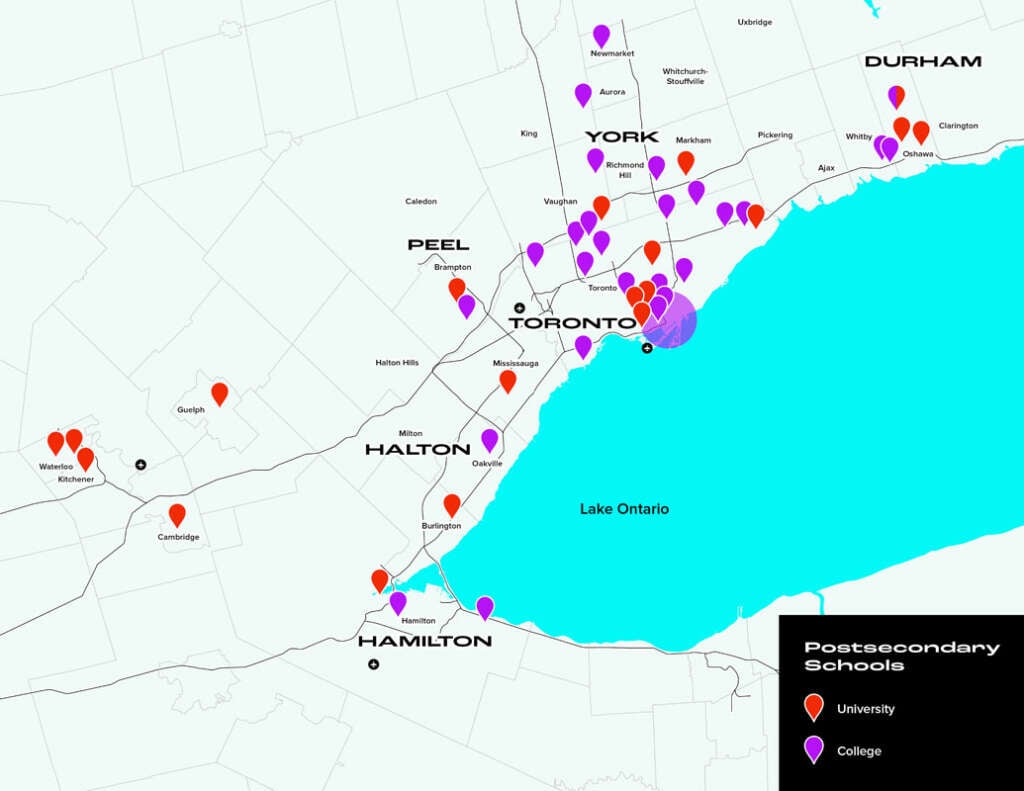Screen dimensions: 1024x791
Task: Select the red University pin in Waterloo
Action: [x=56, y=440]
